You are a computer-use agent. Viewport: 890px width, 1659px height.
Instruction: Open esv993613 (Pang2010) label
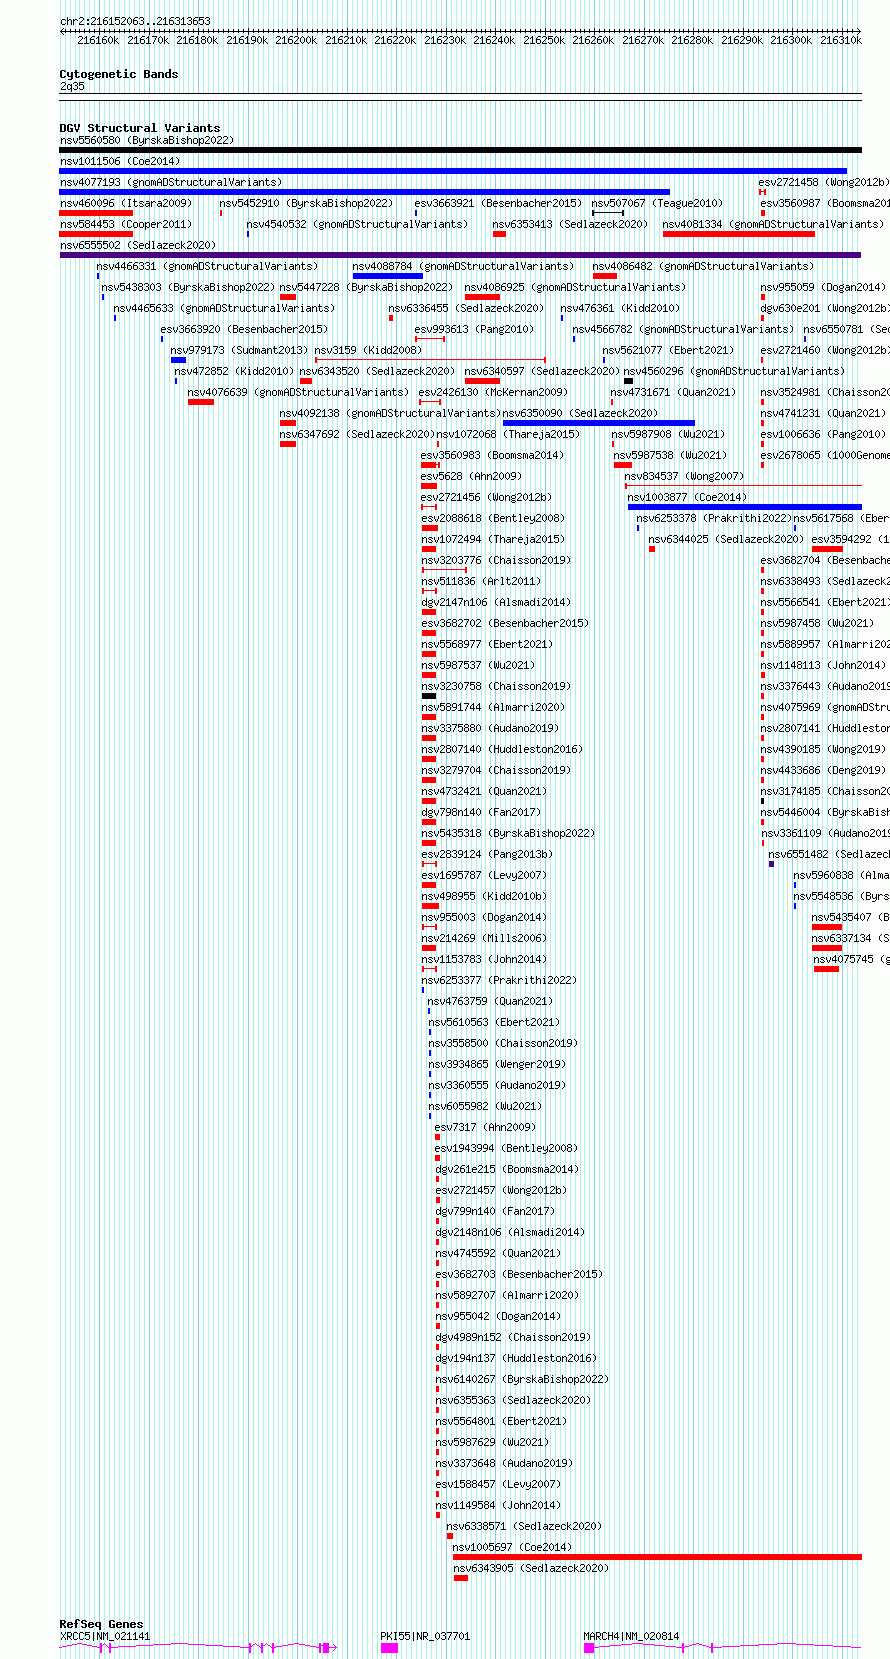point(475,330)
